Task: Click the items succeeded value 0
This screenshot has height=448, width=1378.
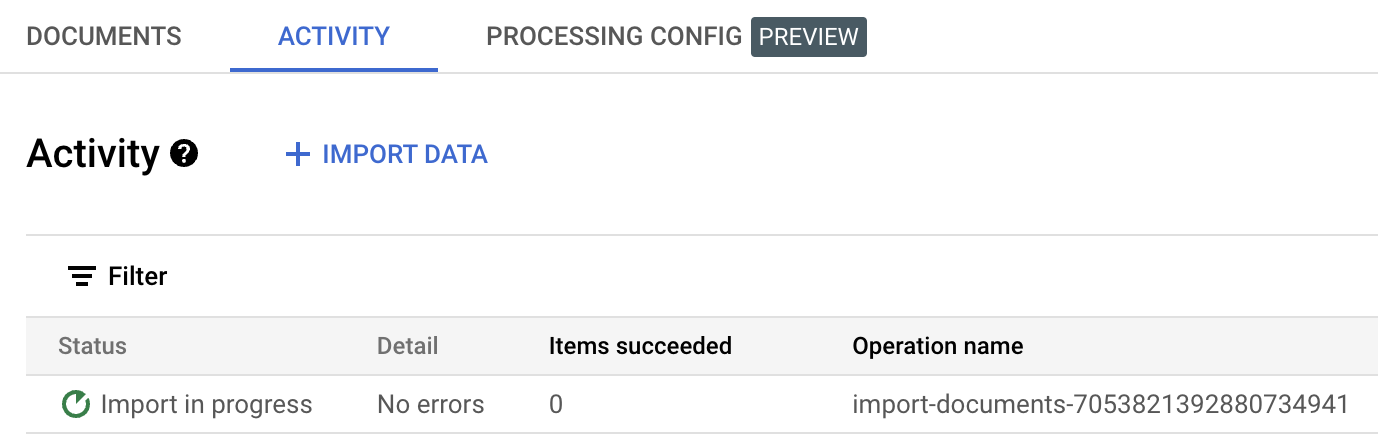Action: [x=556, y=404]
